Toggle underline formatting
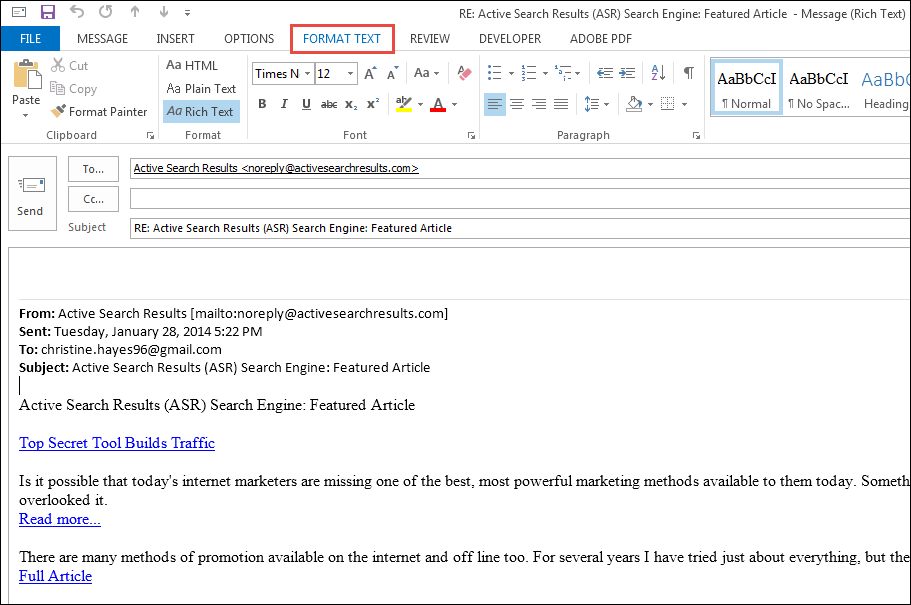Image resolution: width=911 pixels, height=605 pixels. click(x=306, y=104)
